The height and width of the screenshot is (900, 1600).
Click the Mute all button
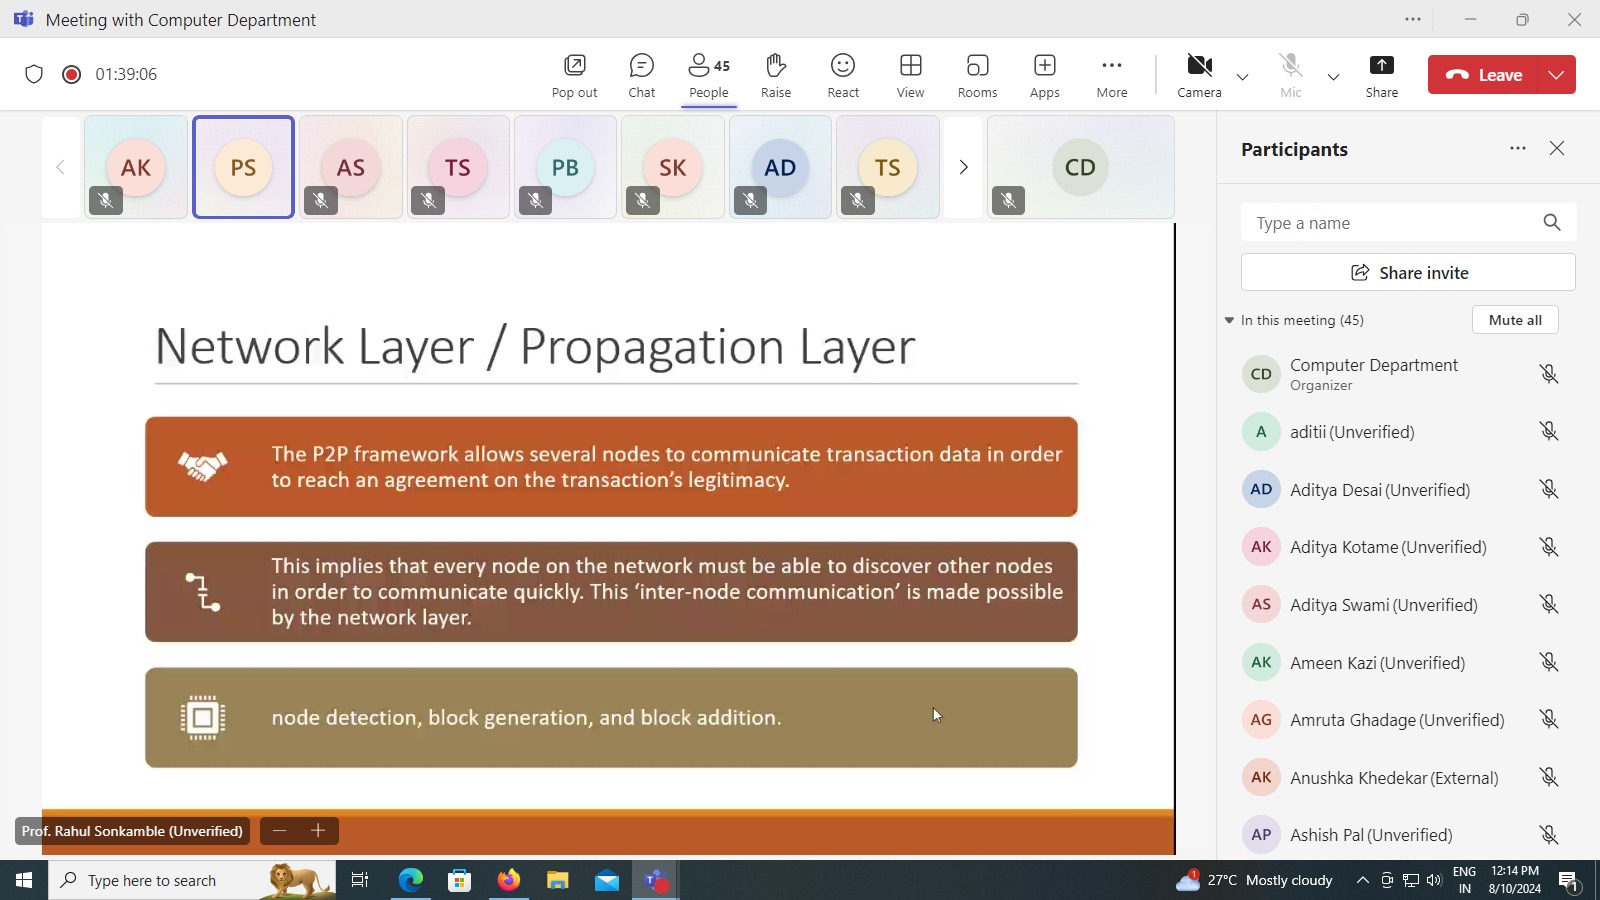(x=1514, y=320)
